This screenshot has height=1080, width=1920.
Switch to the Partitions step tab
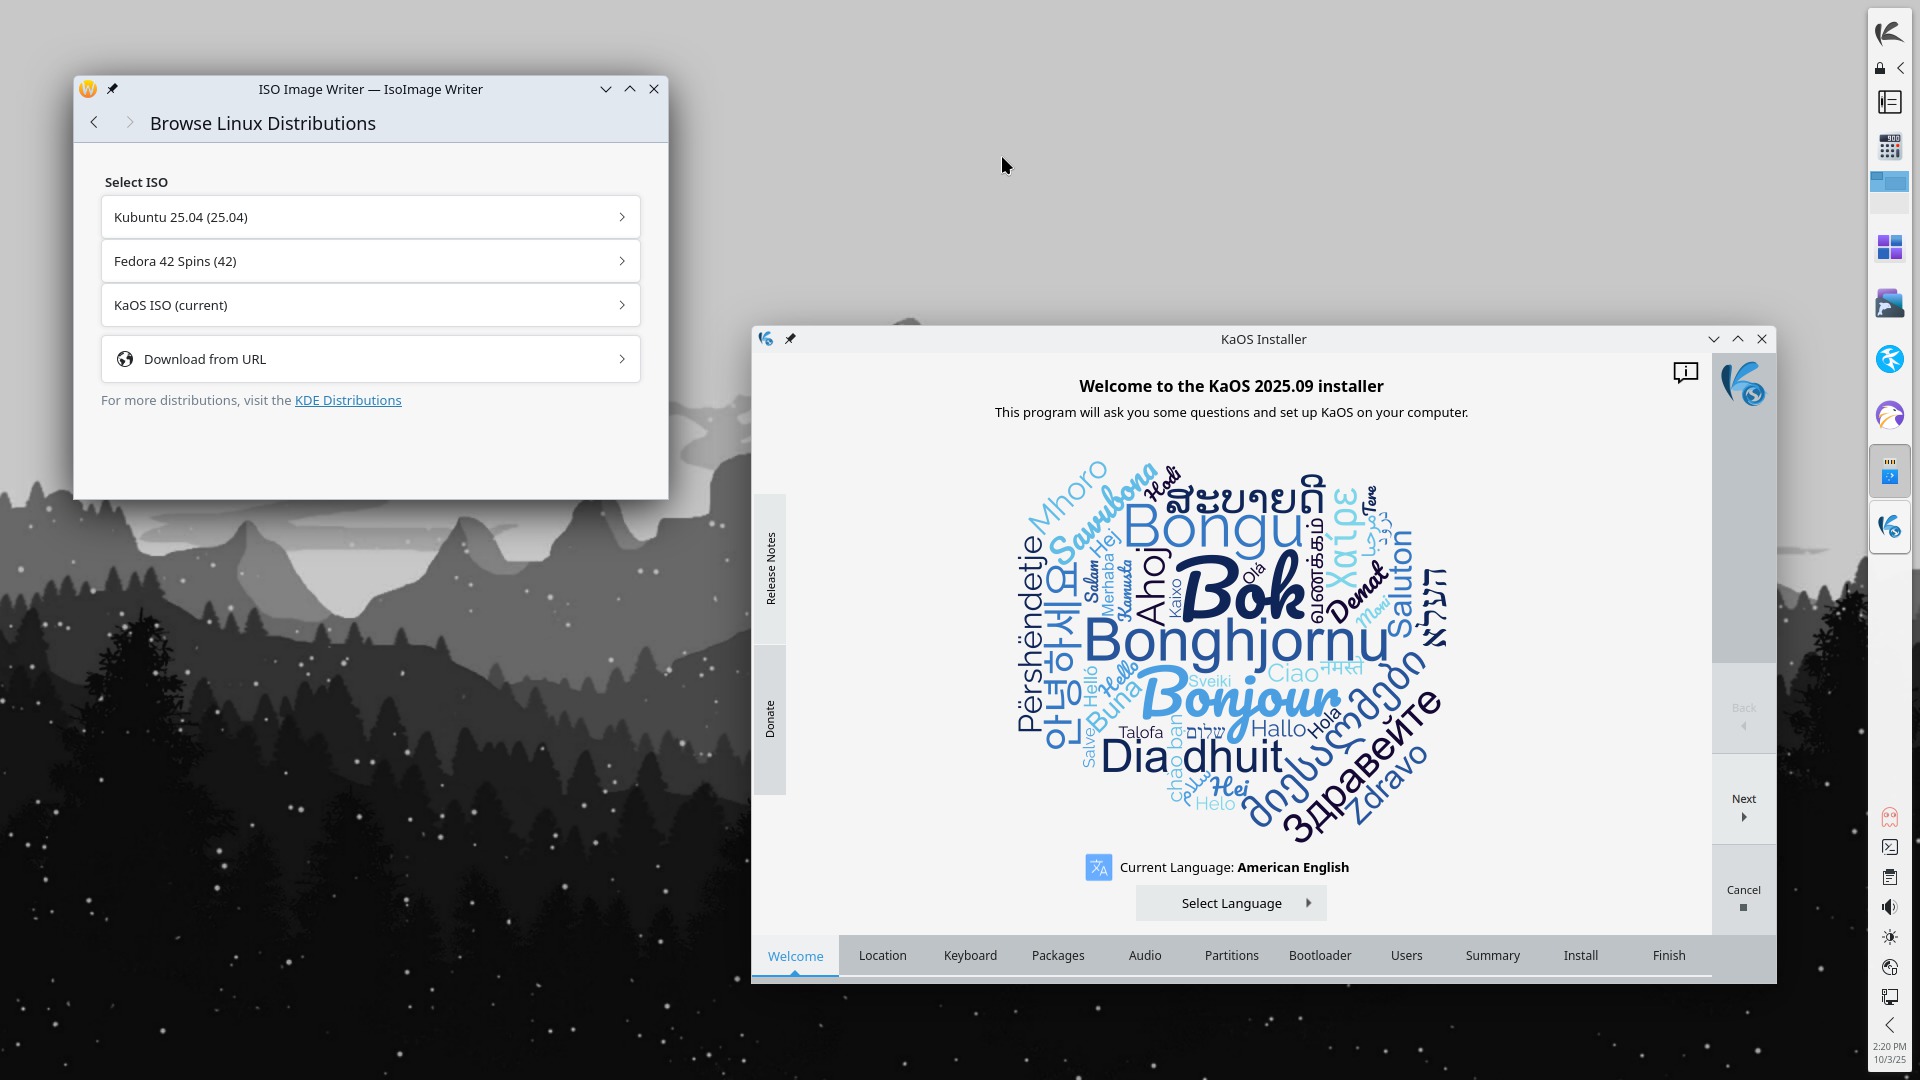tap(1231, 955)
